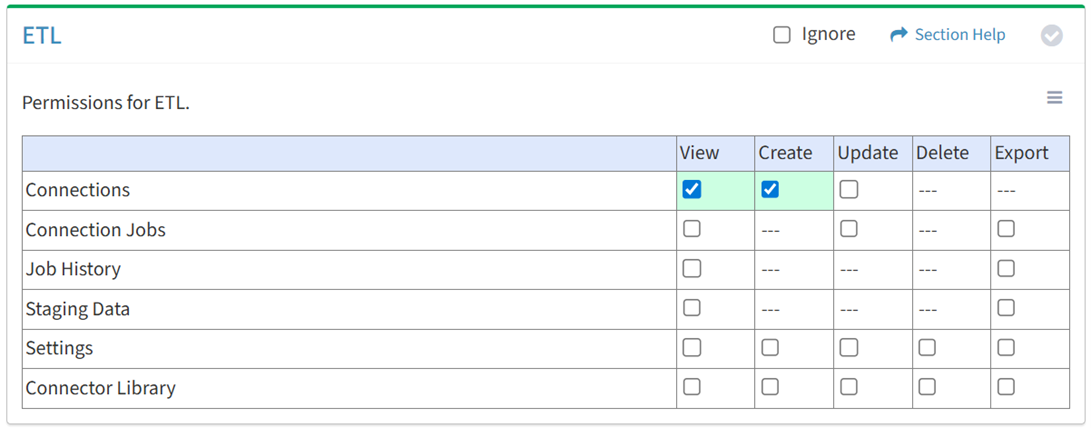Image resolution: width=1091 pixels, height=428 pixels.
Task: Enable Export permission for Connection Jobs
Action: point(1006,229)
